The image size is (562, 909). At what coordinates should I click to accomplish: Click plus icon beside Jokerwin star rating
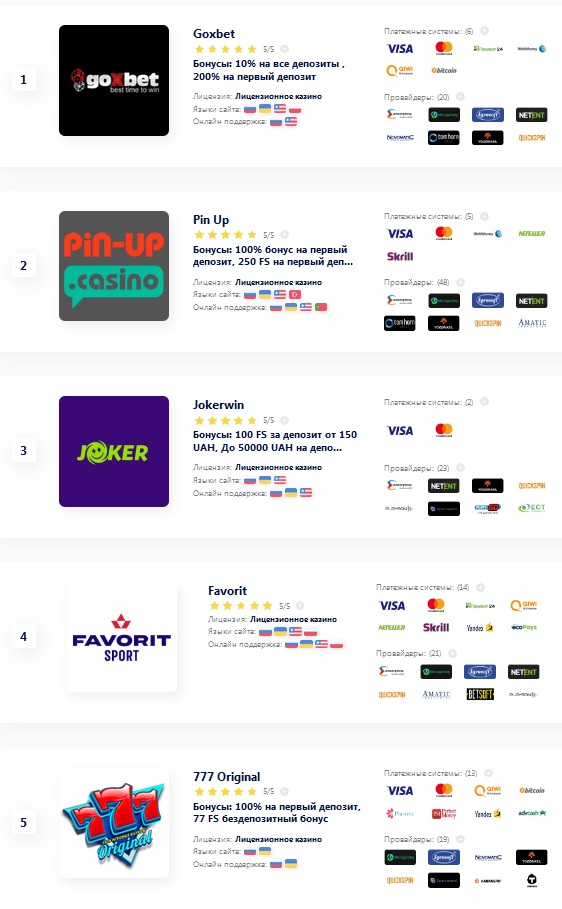click(284, 420)
